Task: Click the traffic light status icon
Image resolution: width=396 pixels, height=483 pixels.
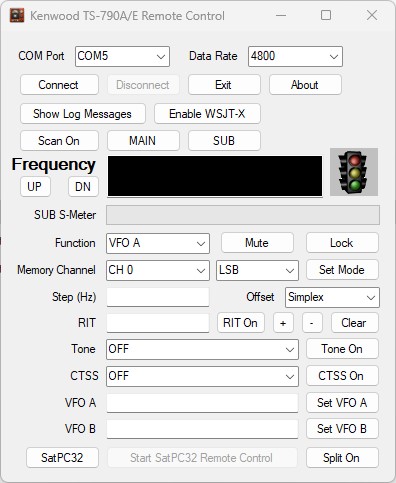Action: [x=354, y=172]
